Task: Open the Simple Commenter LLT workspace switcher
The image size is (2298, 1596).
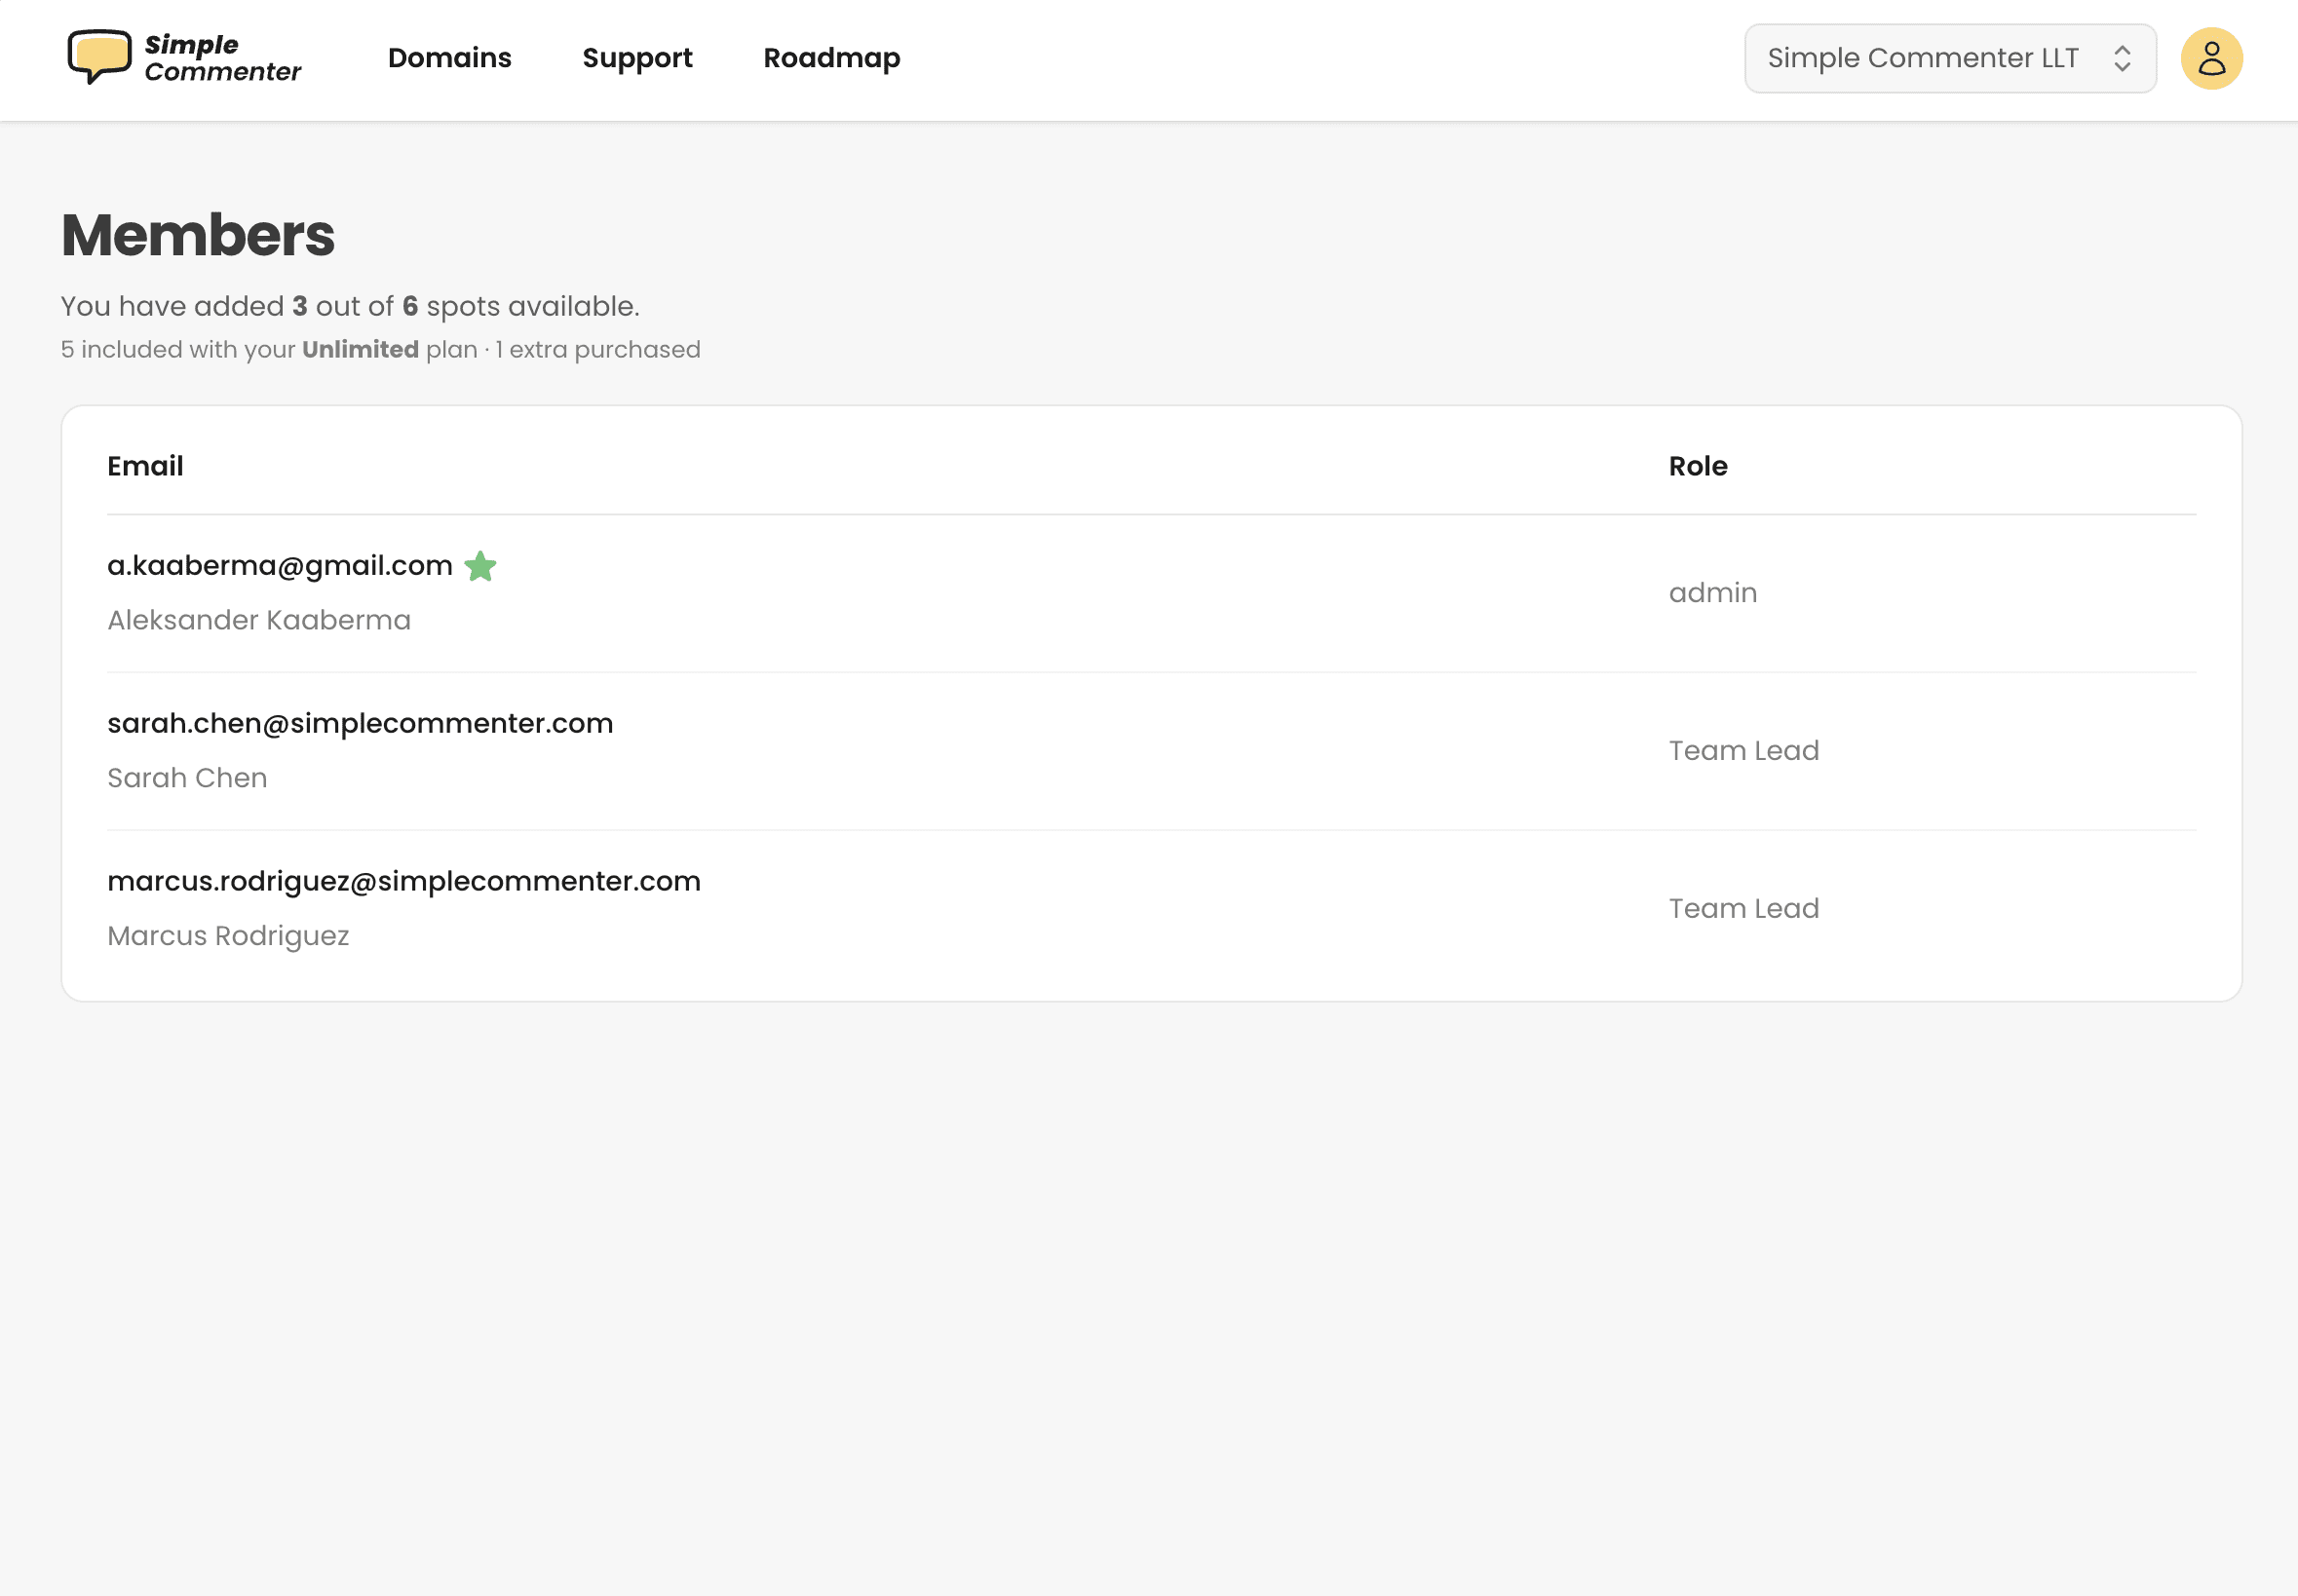Action: (1948, 57)
